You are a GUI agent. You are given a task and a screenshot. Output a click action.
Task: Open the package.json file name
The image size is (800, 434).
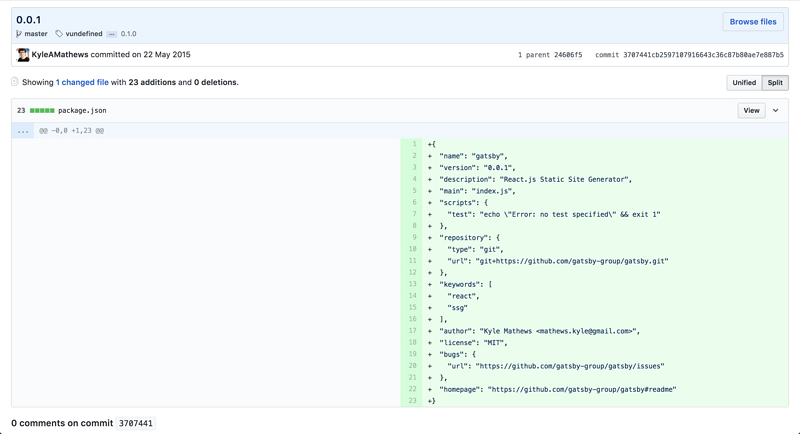[x=82, y=111]
